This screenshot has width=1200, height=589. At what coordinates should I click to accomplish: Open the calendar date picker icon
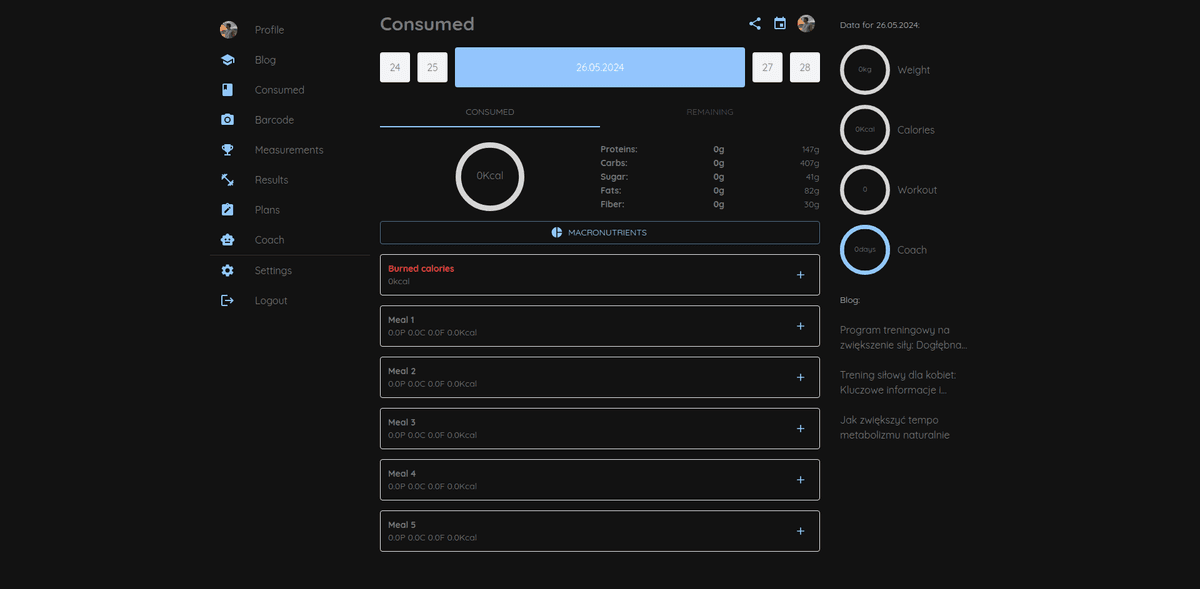pos(780,24)
